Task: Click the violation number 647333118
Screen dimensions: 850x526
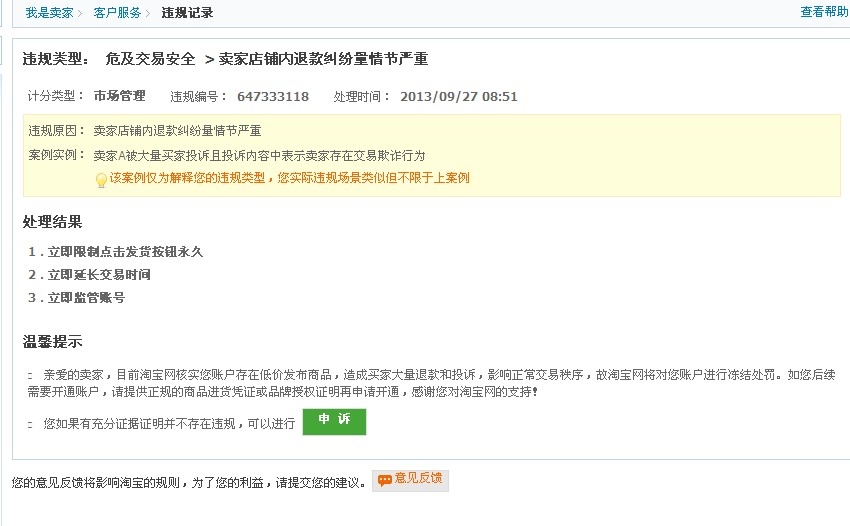Action: coord(273,97)
